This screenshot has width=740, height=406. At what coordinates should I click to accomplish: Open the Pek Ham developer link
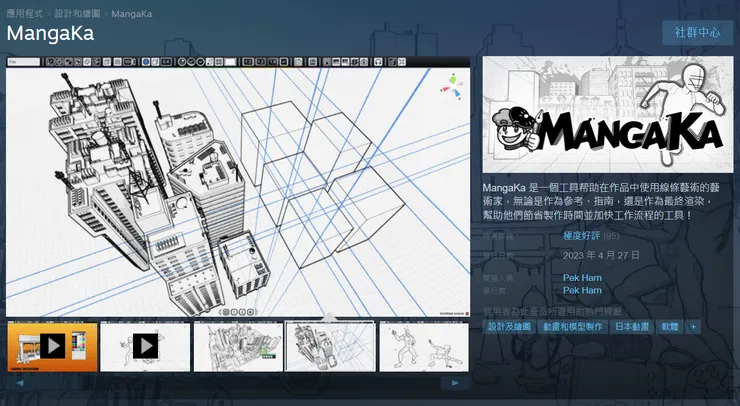click(582, 278)
